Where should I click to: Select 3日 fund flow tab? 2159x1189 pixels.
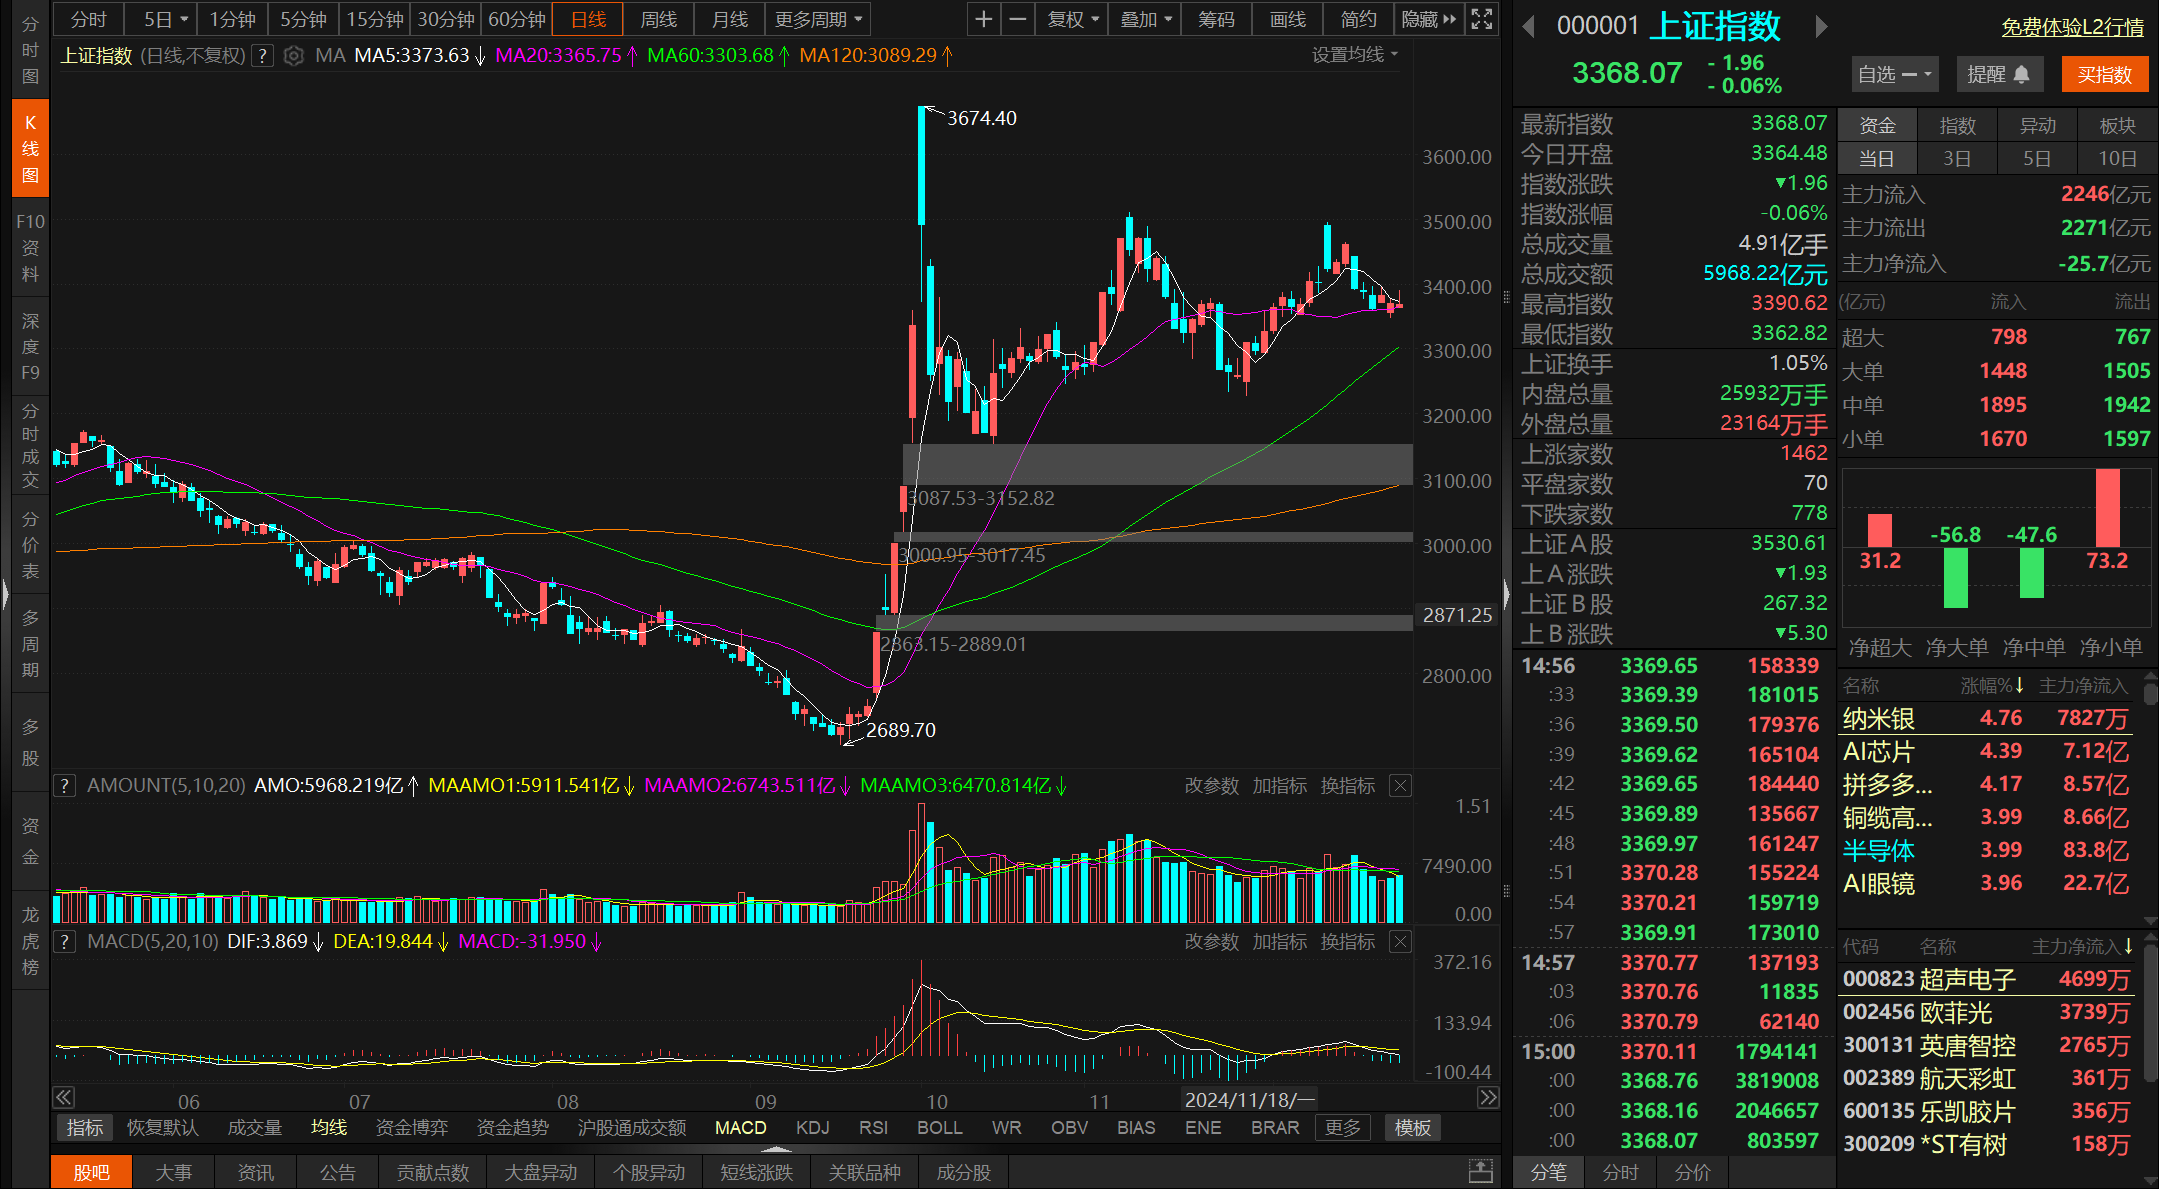(x=1957, y=158)
